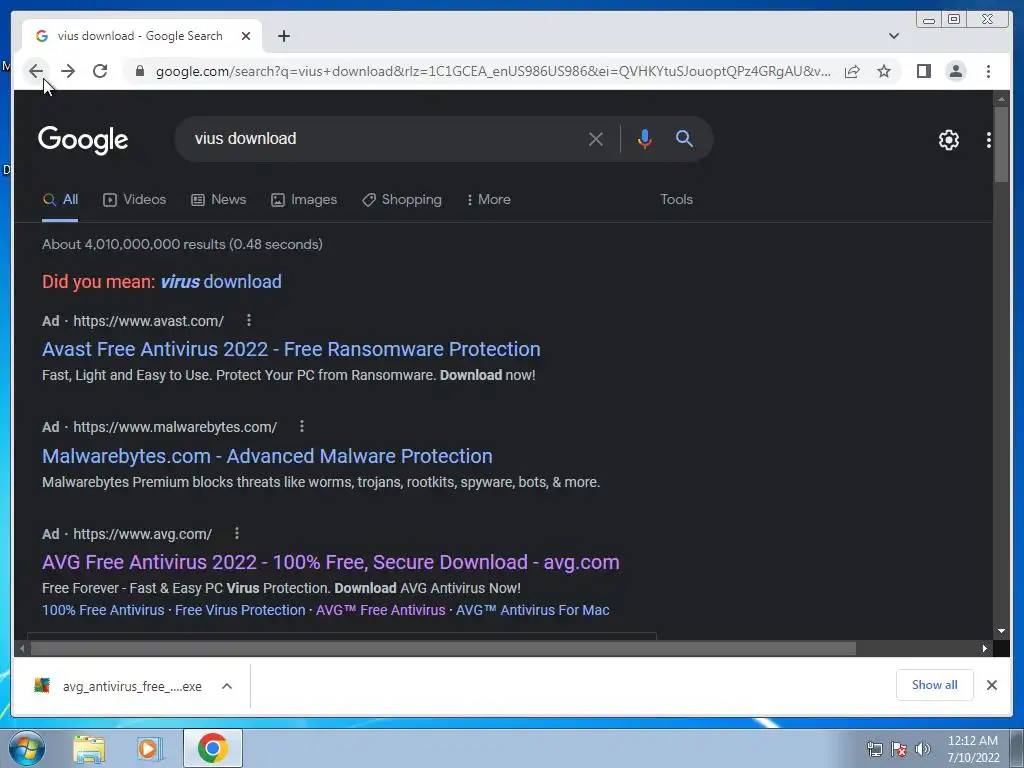The image size is (1024, 768).
Task: Click the vertical scrollbar thumb
Action: point(1001,145)
